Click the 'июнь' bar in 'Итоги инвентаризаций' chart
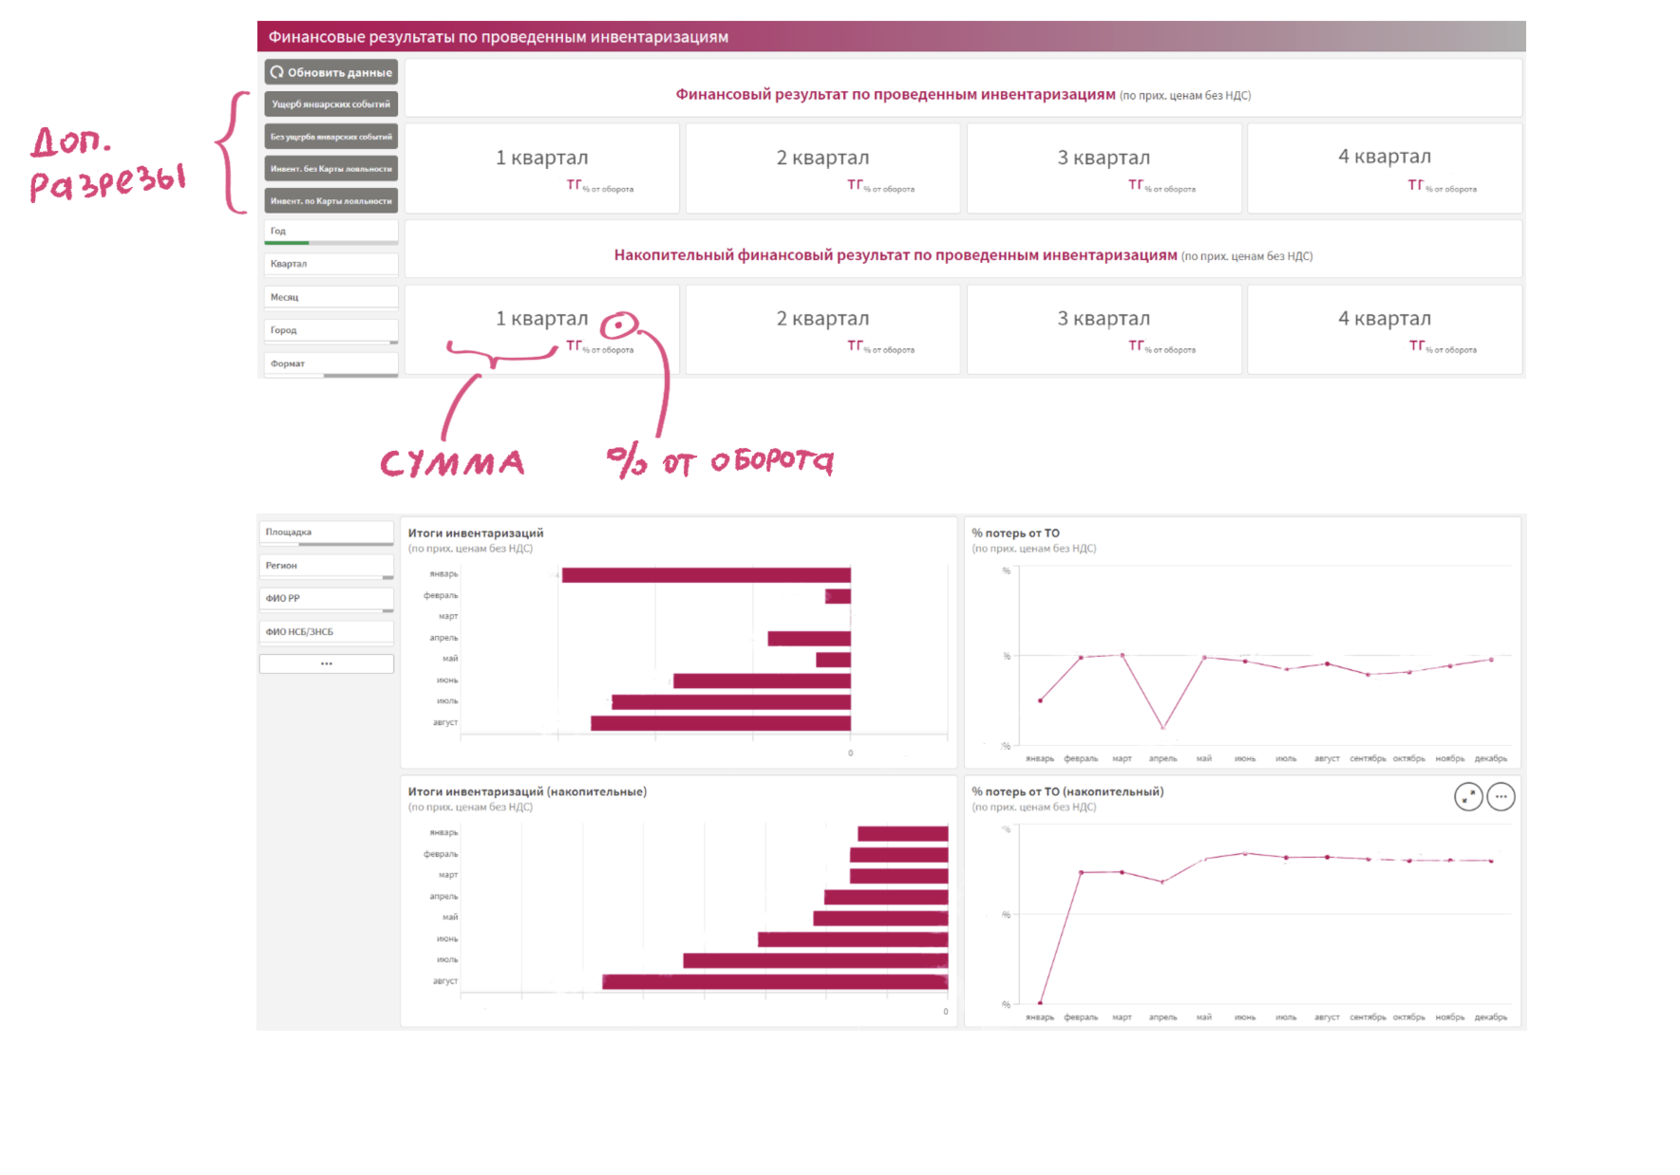The height and width of the screenshot is (1175, 1680). coord(762,681)
